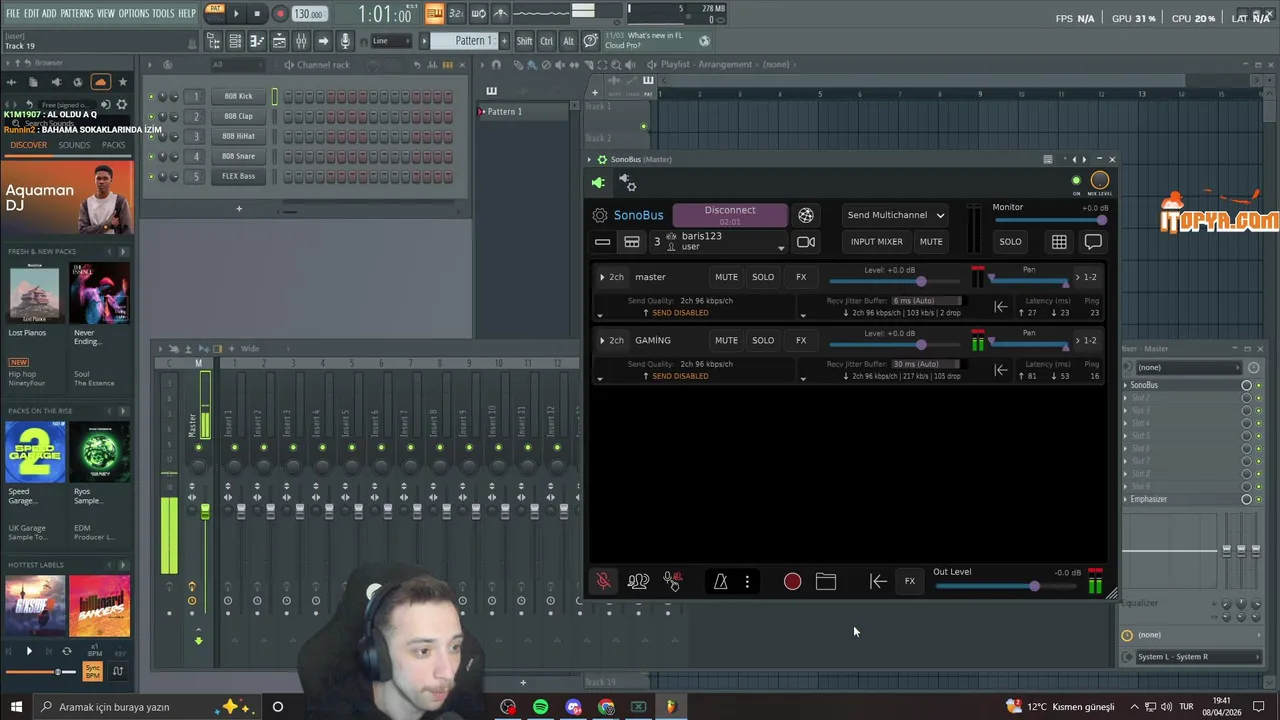Adjust SonoBus Monitor level slider
This screenshot has width=1280, height=720.
1050,220
